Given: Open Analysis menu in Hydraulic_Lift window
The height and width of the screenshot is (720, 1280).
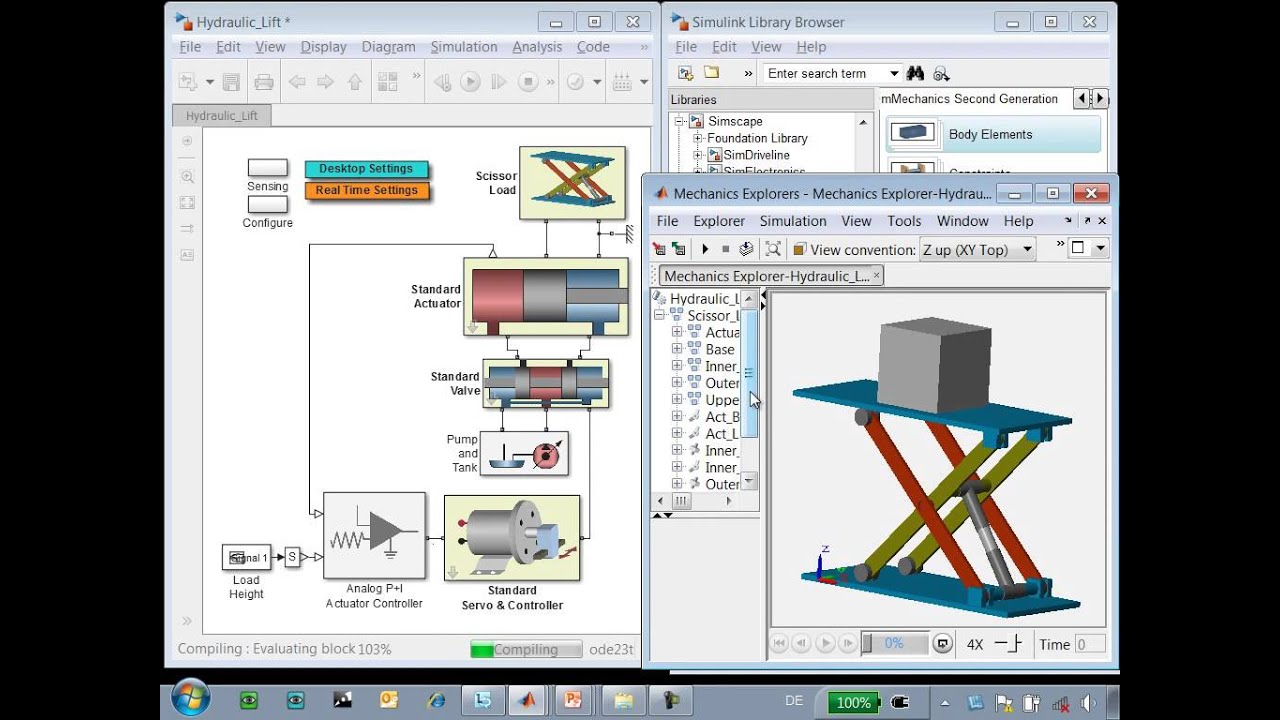Looking at the screenshot, I should pos(537,47).
